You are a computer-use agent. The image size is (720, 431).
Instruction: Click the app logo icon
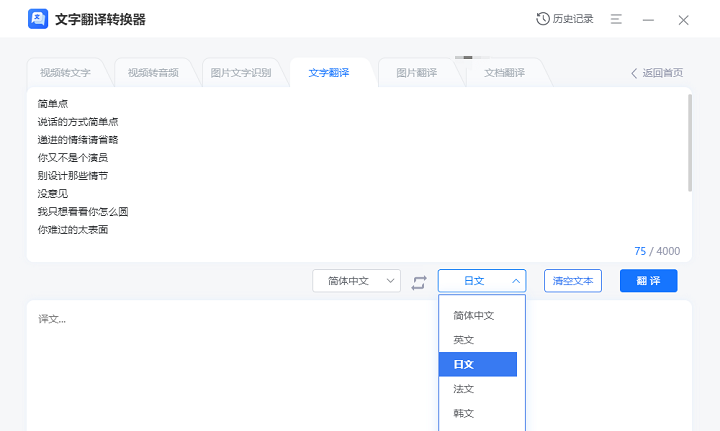38,19
